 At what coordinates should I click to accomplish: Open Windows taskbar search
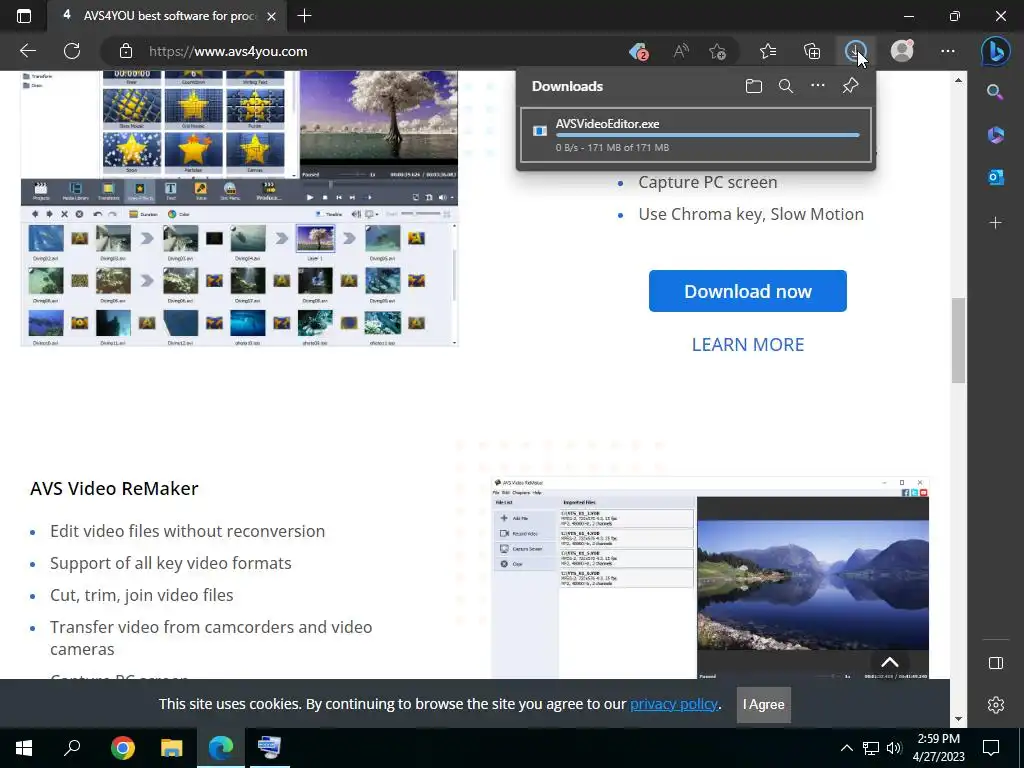point(72,747)
